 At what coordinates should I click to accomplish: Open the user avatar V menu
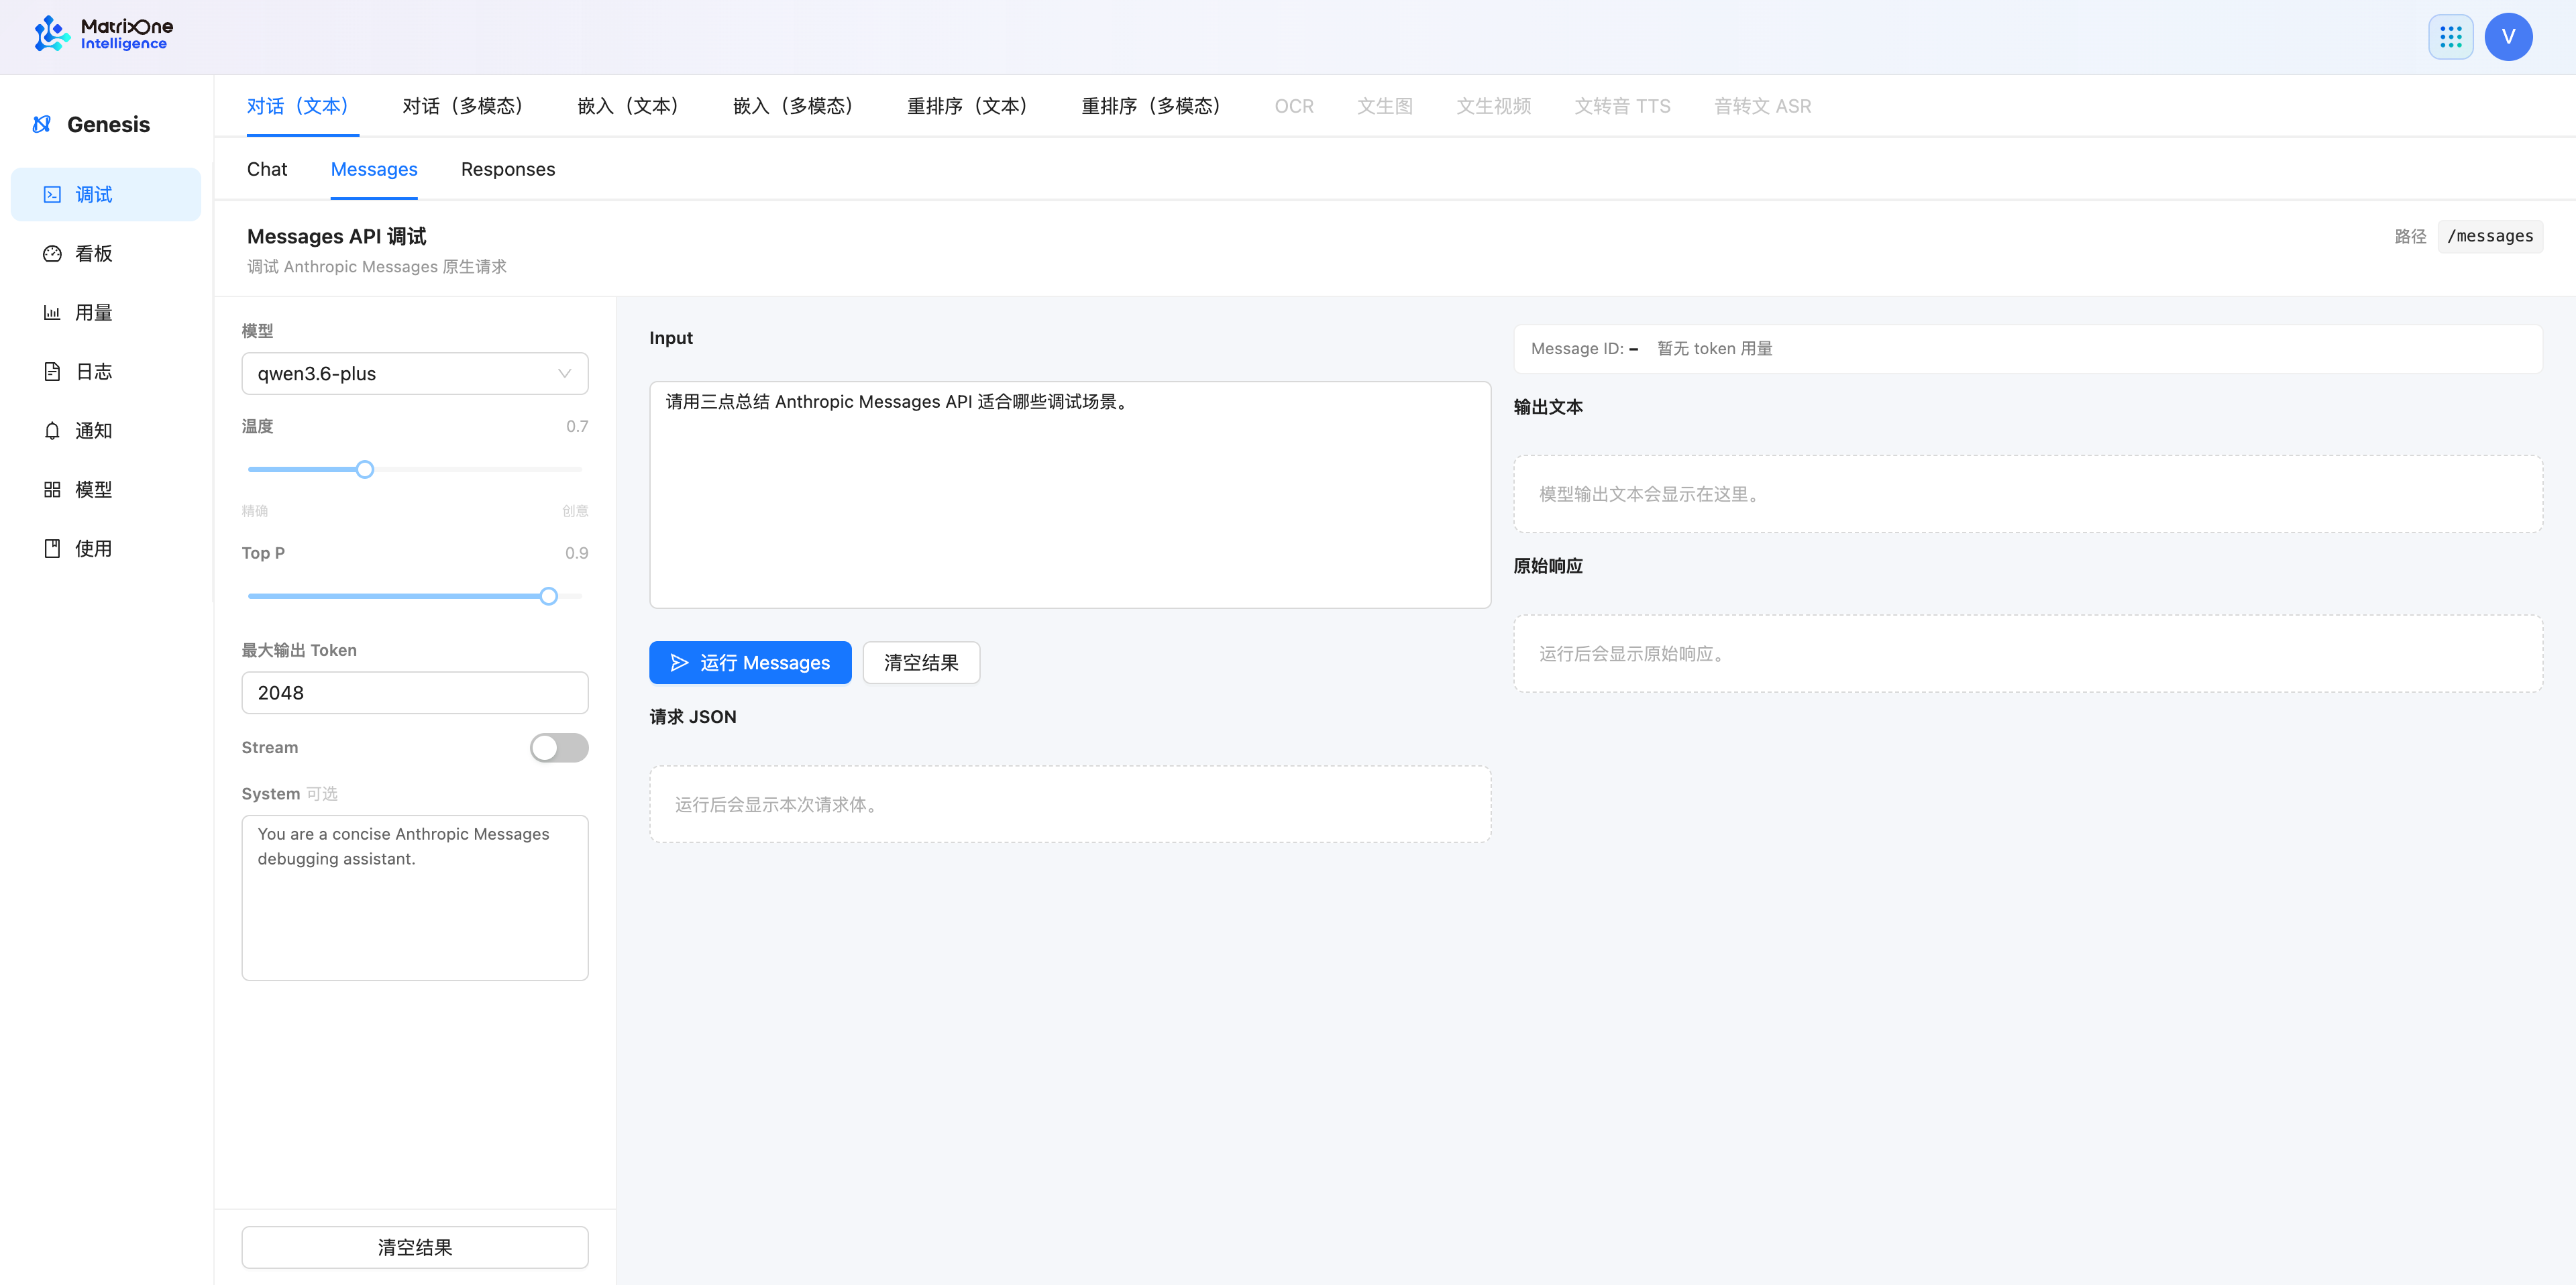tap(2508, 37)
